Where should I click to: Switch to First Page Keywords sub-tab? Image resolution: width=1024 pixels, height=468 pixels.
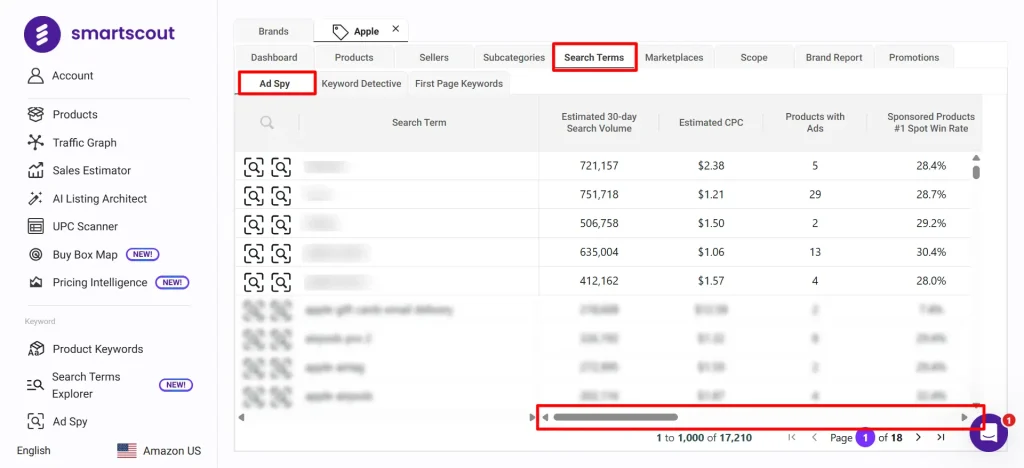pyautogui.click(x=459, y=84)
